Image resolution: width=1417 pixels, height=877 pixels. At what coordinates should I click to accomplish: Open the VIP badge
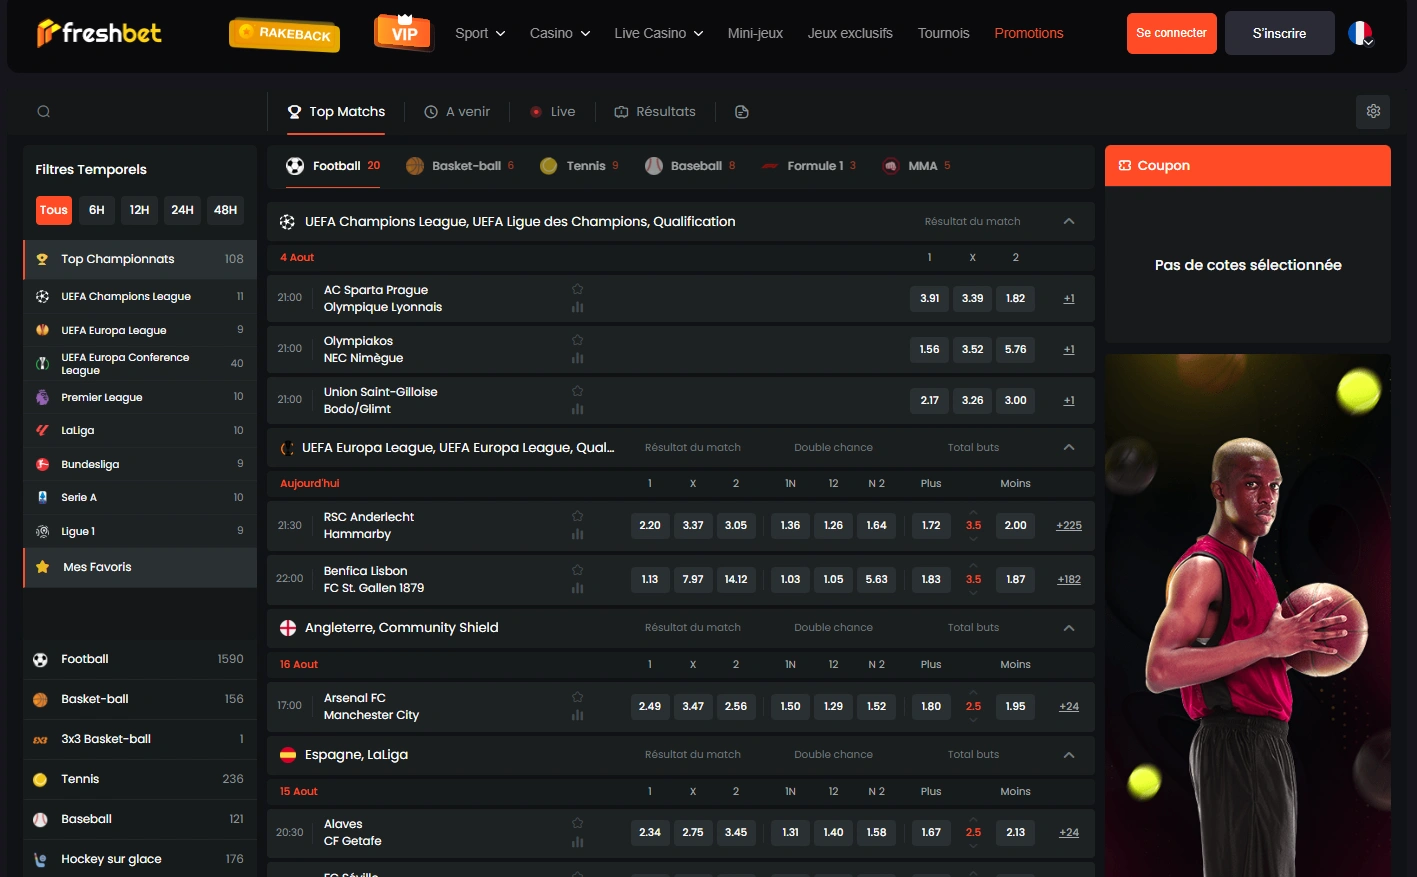coord(404,33)
